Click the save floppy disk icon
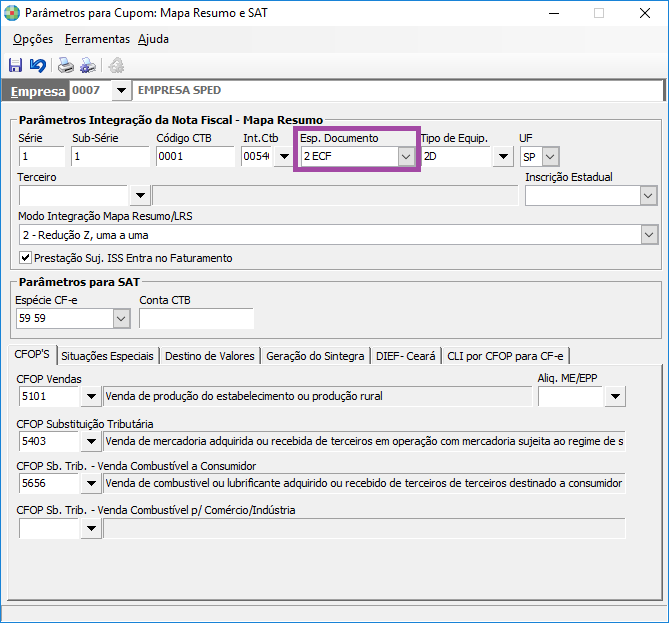 tap(15, 66)
